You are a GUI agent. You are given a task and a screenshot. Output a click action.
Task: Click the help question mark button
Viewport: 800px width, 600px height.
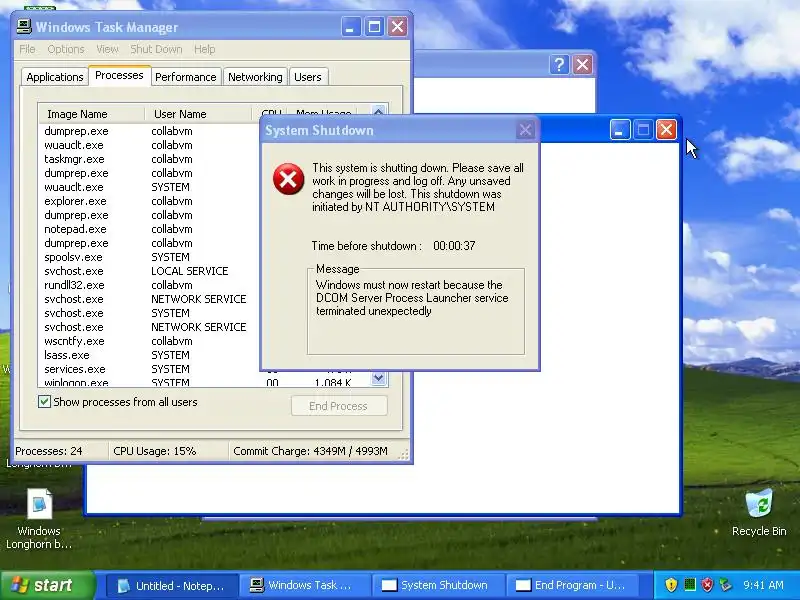tap(559, 65)
